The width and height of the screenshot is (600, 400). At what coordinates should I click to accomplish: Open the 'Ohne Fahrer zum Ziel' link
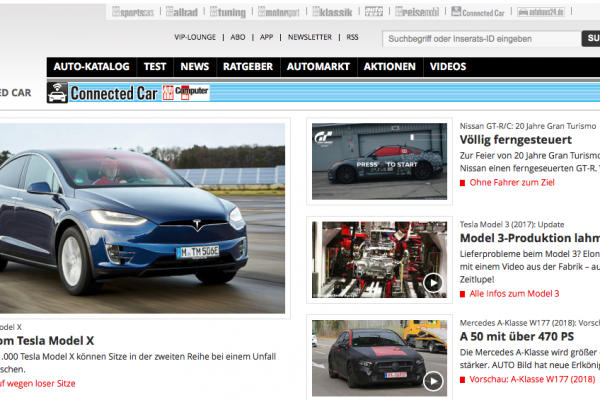pos(512,183)
